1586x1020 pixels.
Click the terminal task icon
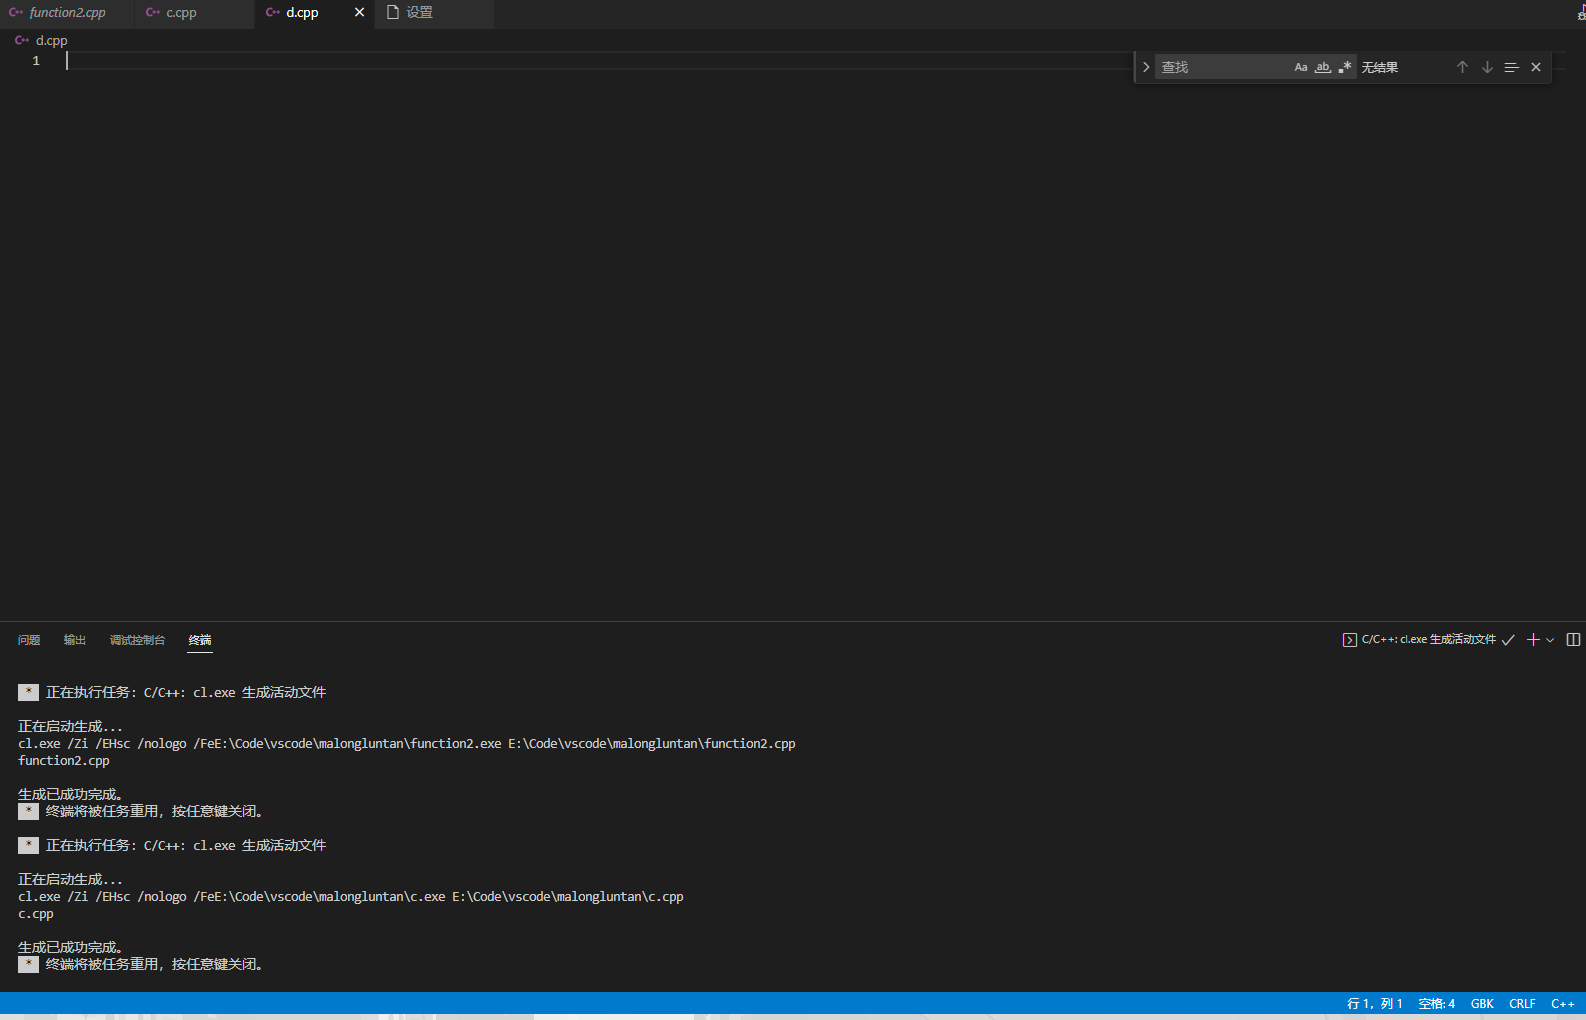1350,640
